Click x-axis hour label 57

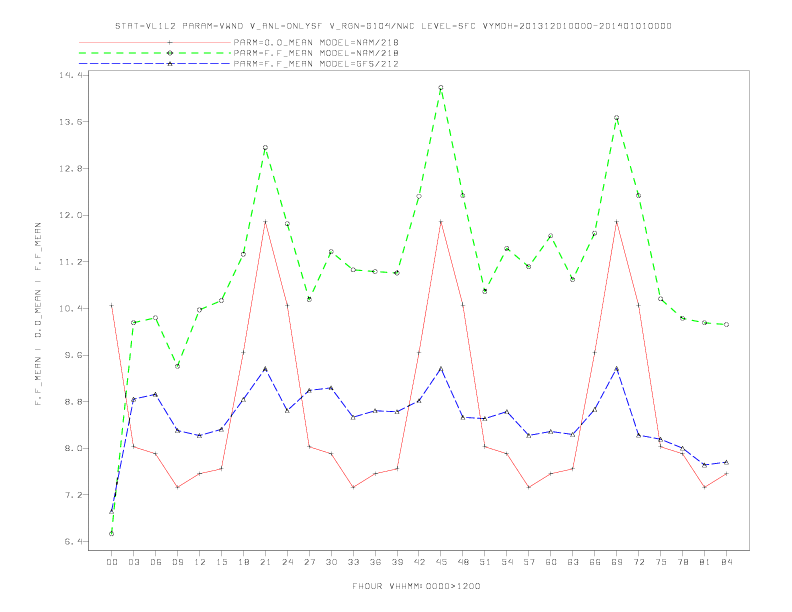click(x=529, y=562)
